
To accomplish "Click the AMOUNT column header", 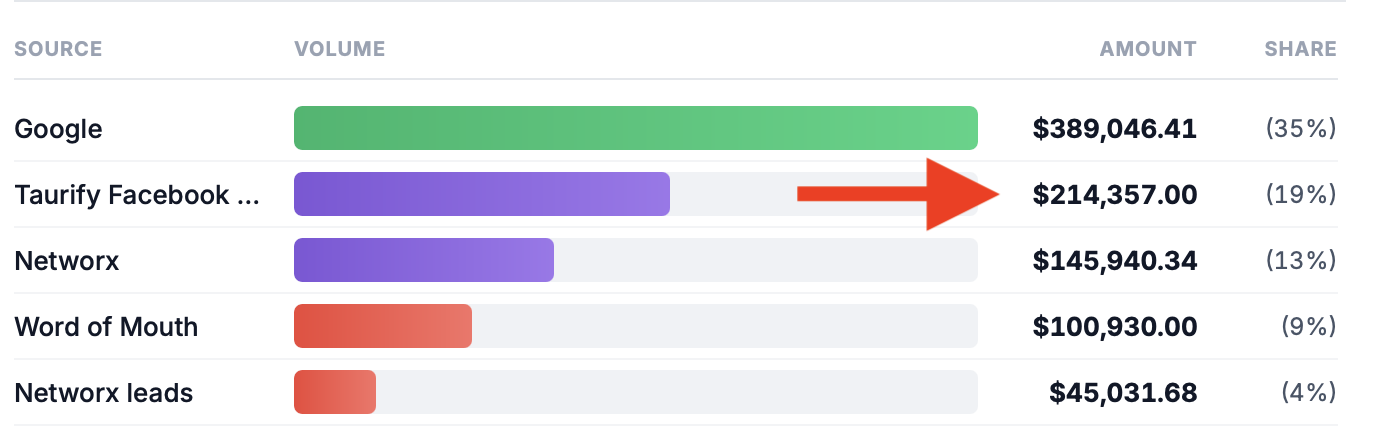I will (x=1147, y=49).
